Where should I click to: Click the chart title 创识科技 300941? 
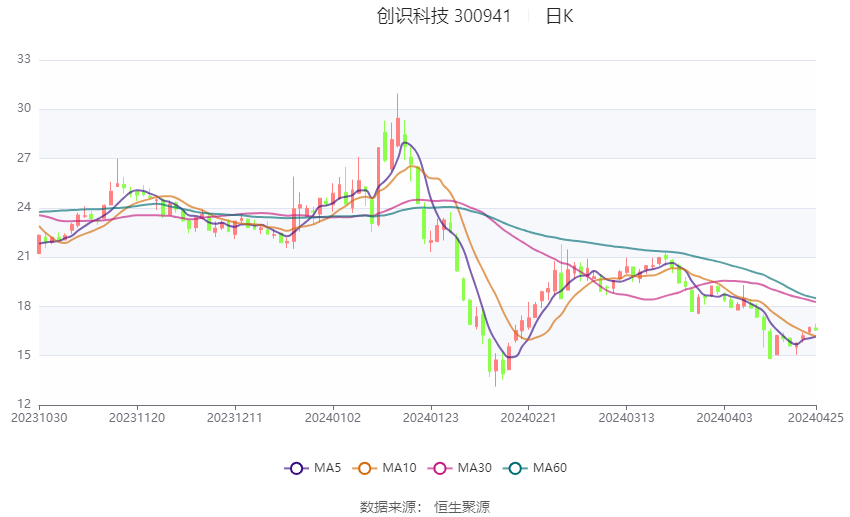(x=443, y=16)
